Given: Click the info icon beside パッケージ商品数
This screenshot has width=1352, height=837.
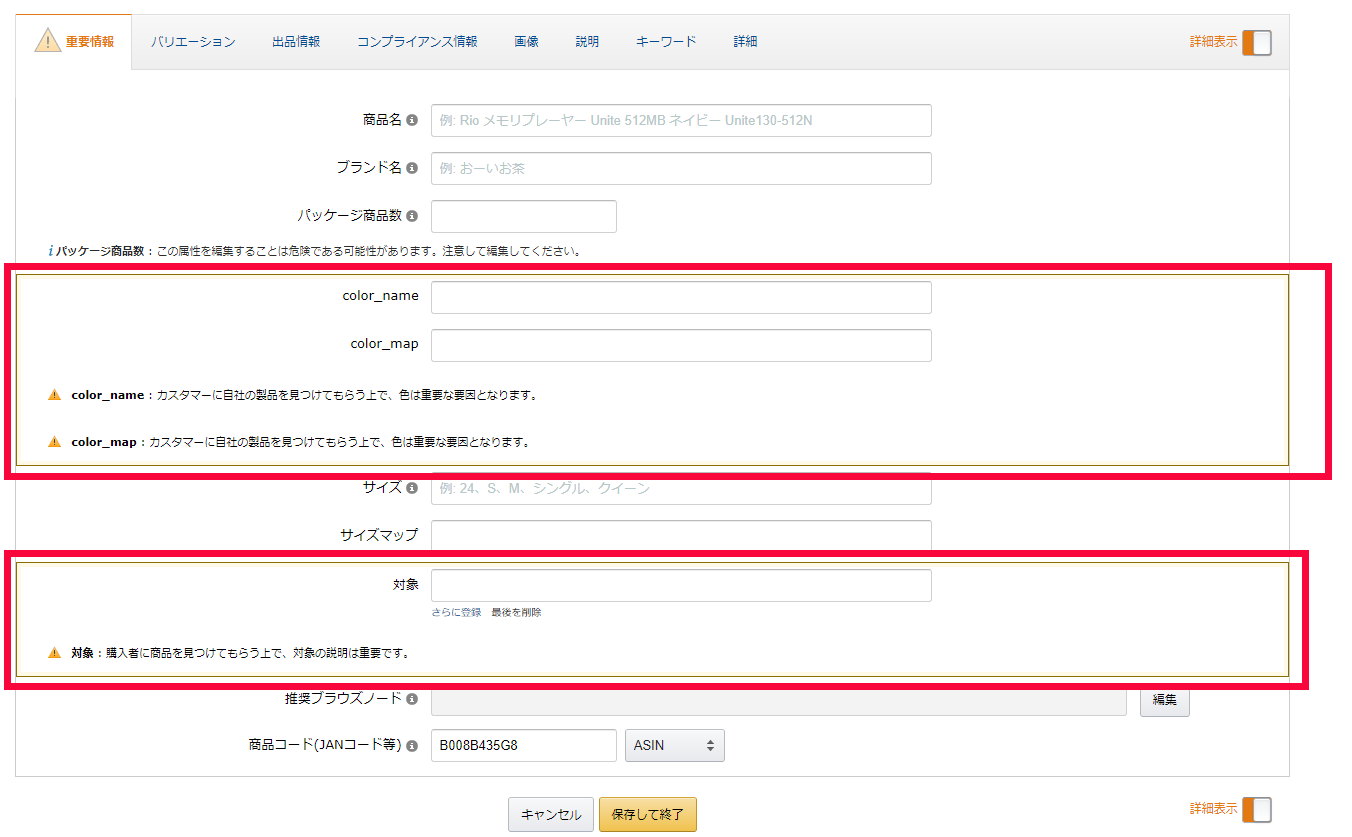Looking at the screenshot, I should [412, 216].
